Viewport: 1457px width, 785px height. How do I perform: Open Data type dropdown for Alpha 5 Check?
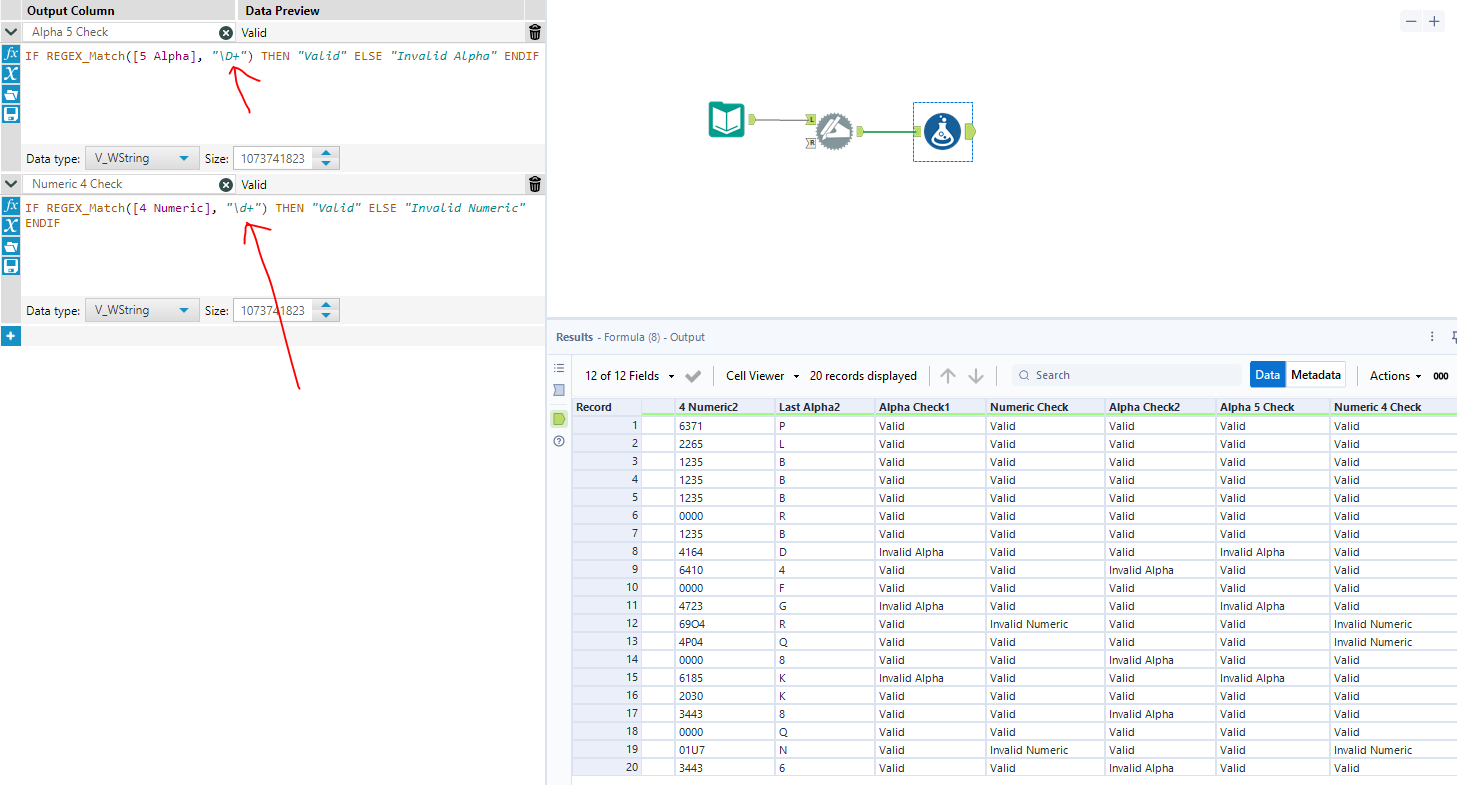(x=142, y=158)
